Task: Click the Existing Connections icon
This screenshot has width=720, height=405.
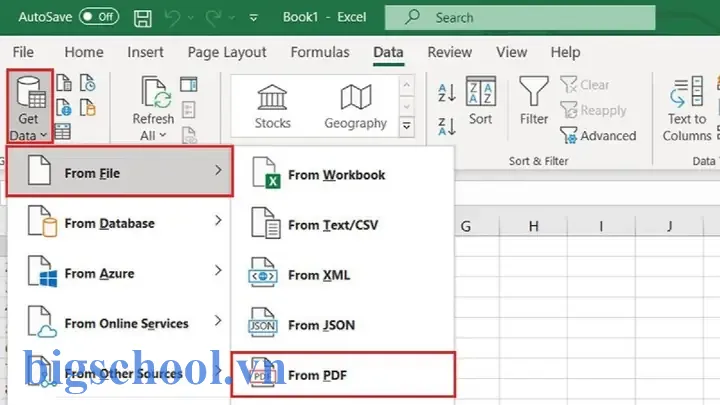Action: pos(88,108)
